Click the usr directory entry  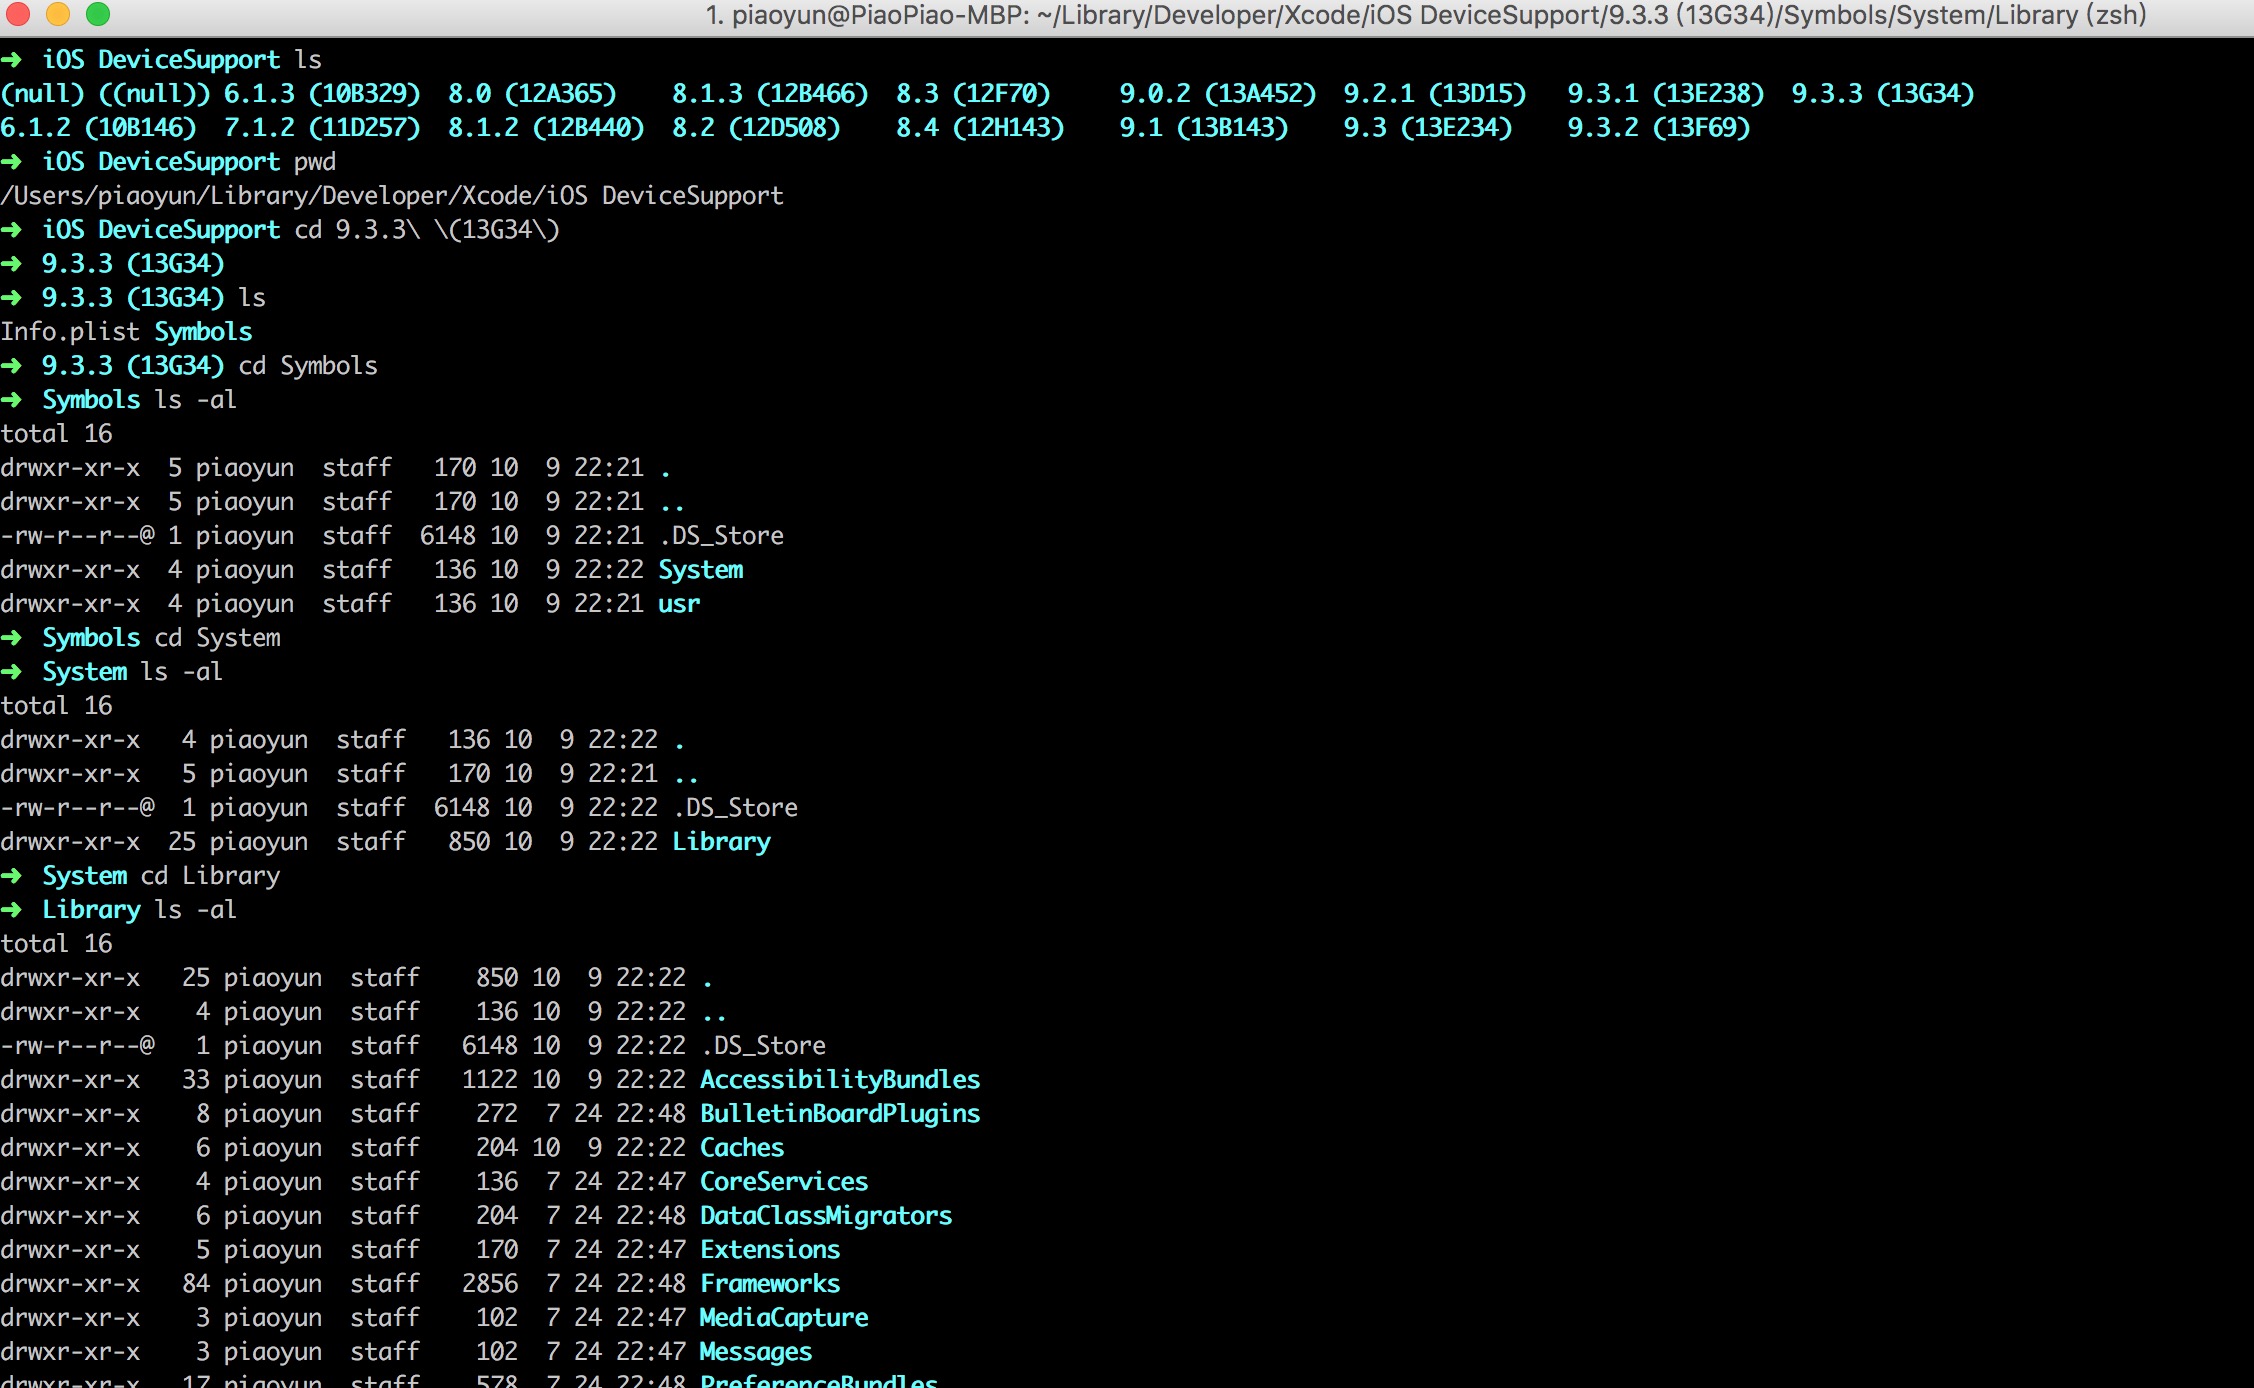[x=679, y=604]
